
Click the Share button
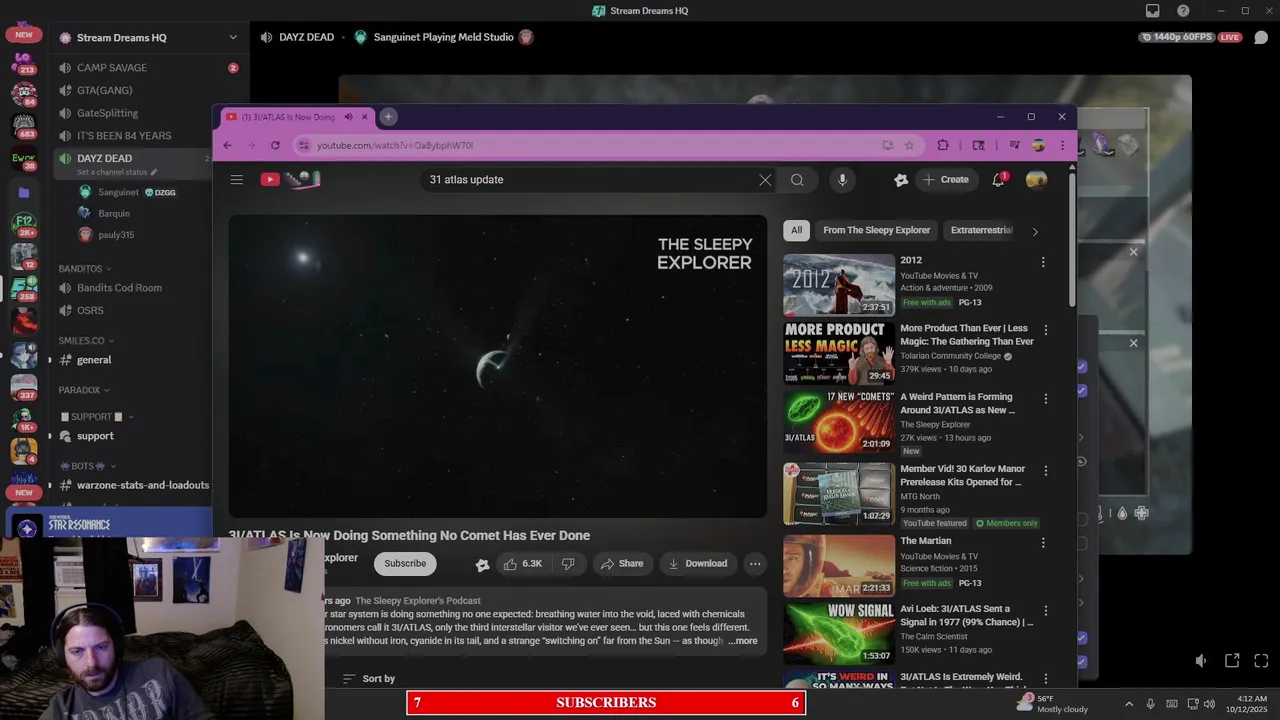click(x=621, y=564)
